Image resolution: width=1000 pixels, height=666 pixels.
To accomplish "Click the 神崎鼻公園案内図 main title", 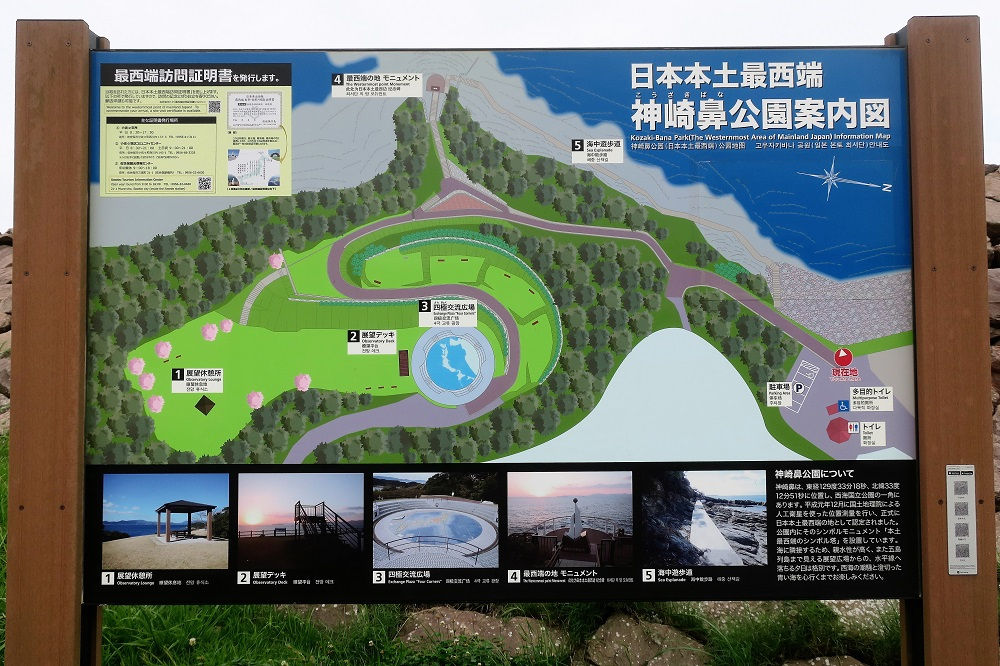I will [759, 111].
